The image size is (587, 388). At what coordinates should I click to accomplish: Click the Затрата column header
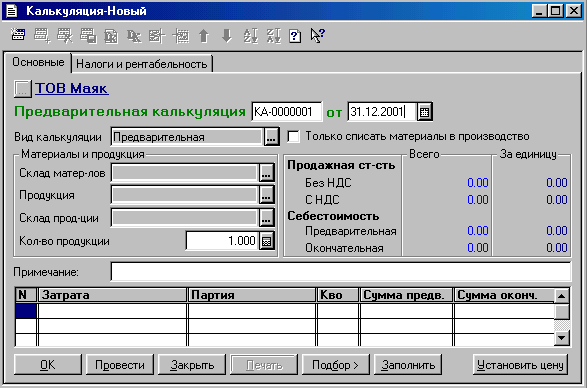click(x=112, y=295)
